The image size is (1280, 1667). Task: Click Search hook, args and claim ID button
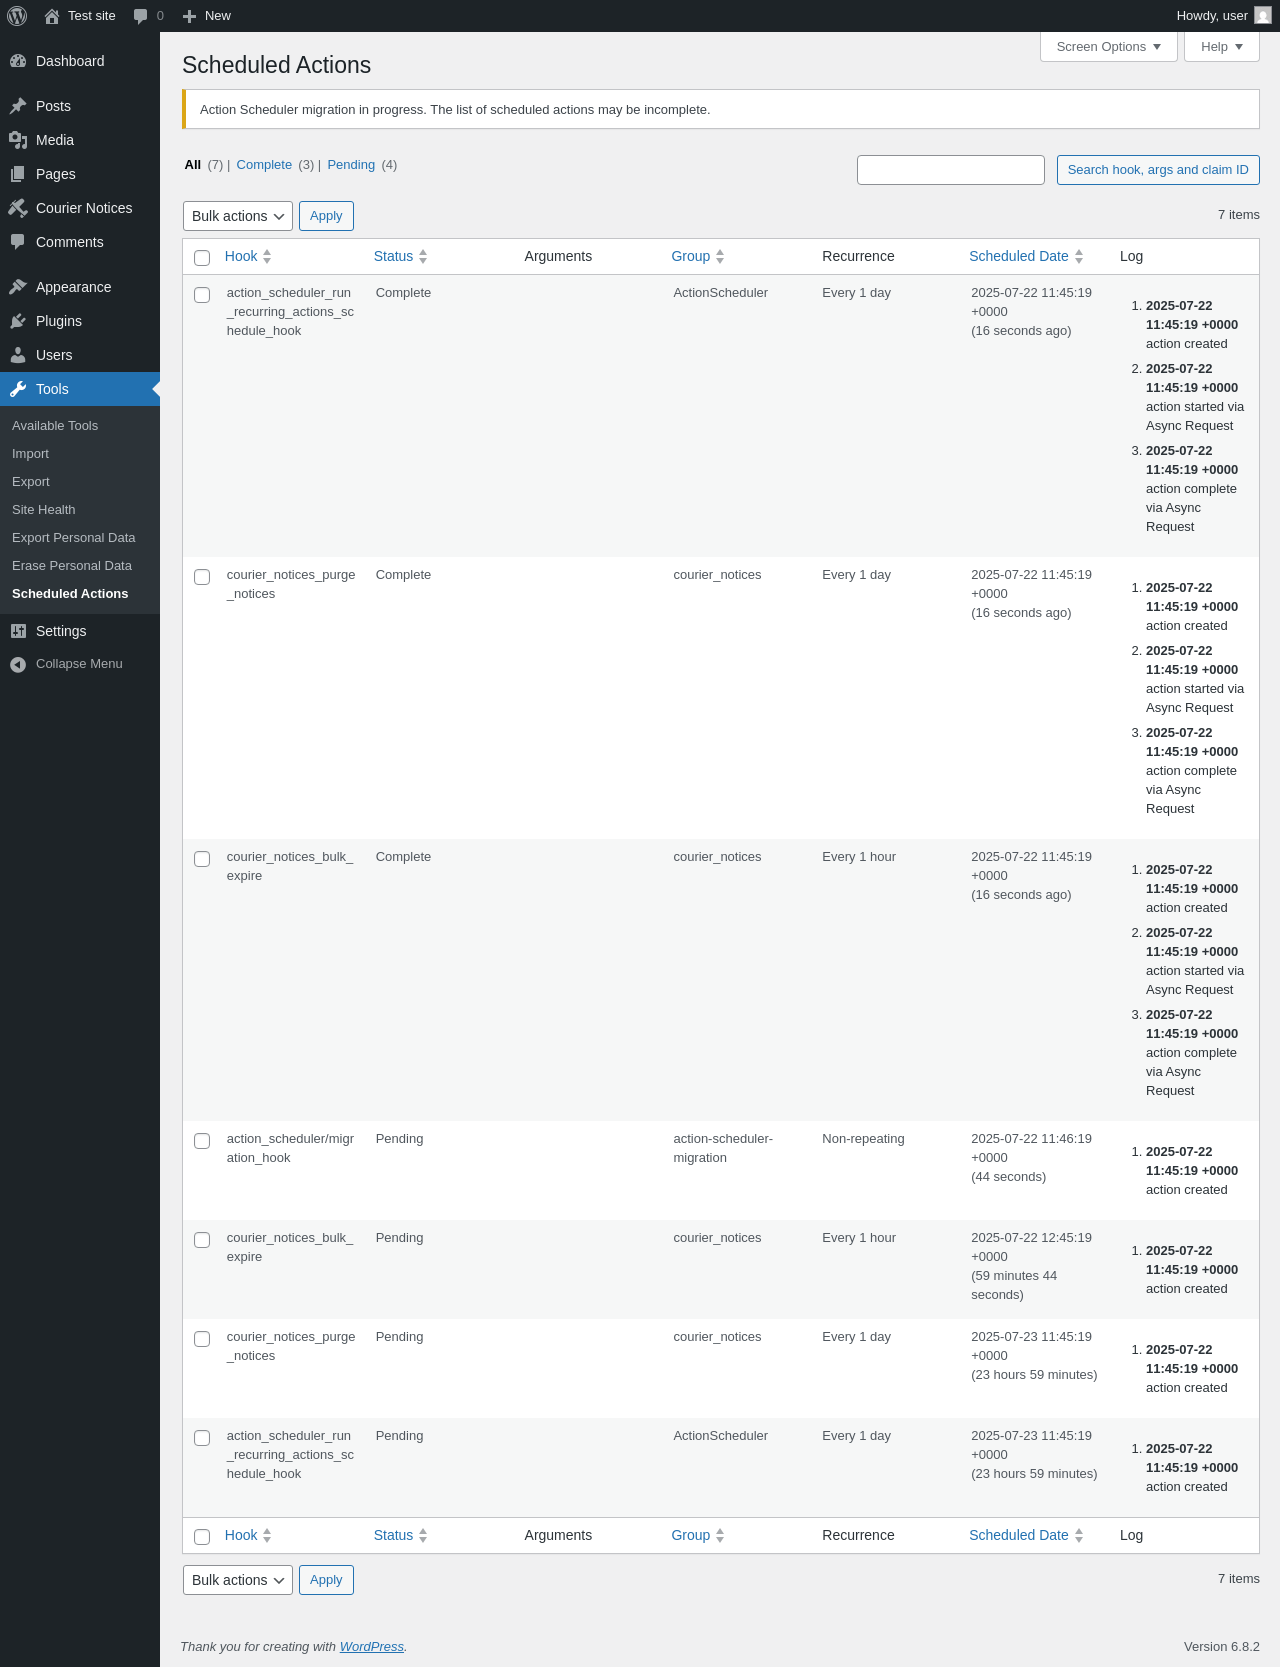point(1158,170)
